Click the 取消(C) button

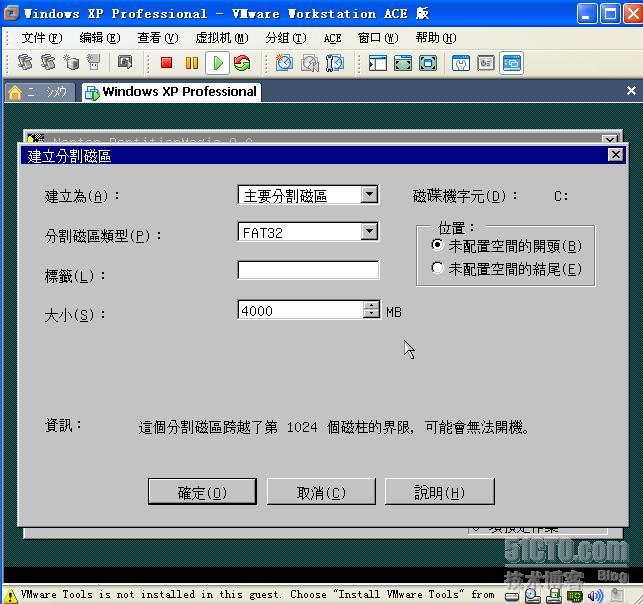coord(321,492)
